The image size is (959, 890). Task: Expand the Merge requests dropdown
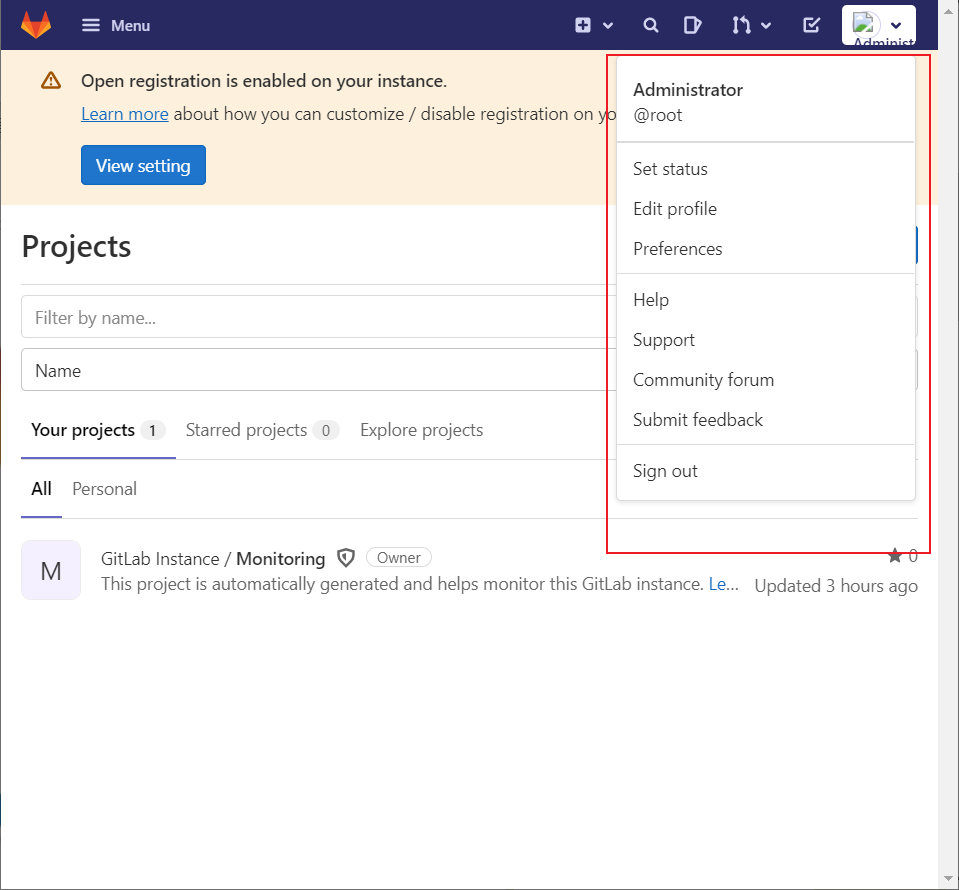pos(751,25)
